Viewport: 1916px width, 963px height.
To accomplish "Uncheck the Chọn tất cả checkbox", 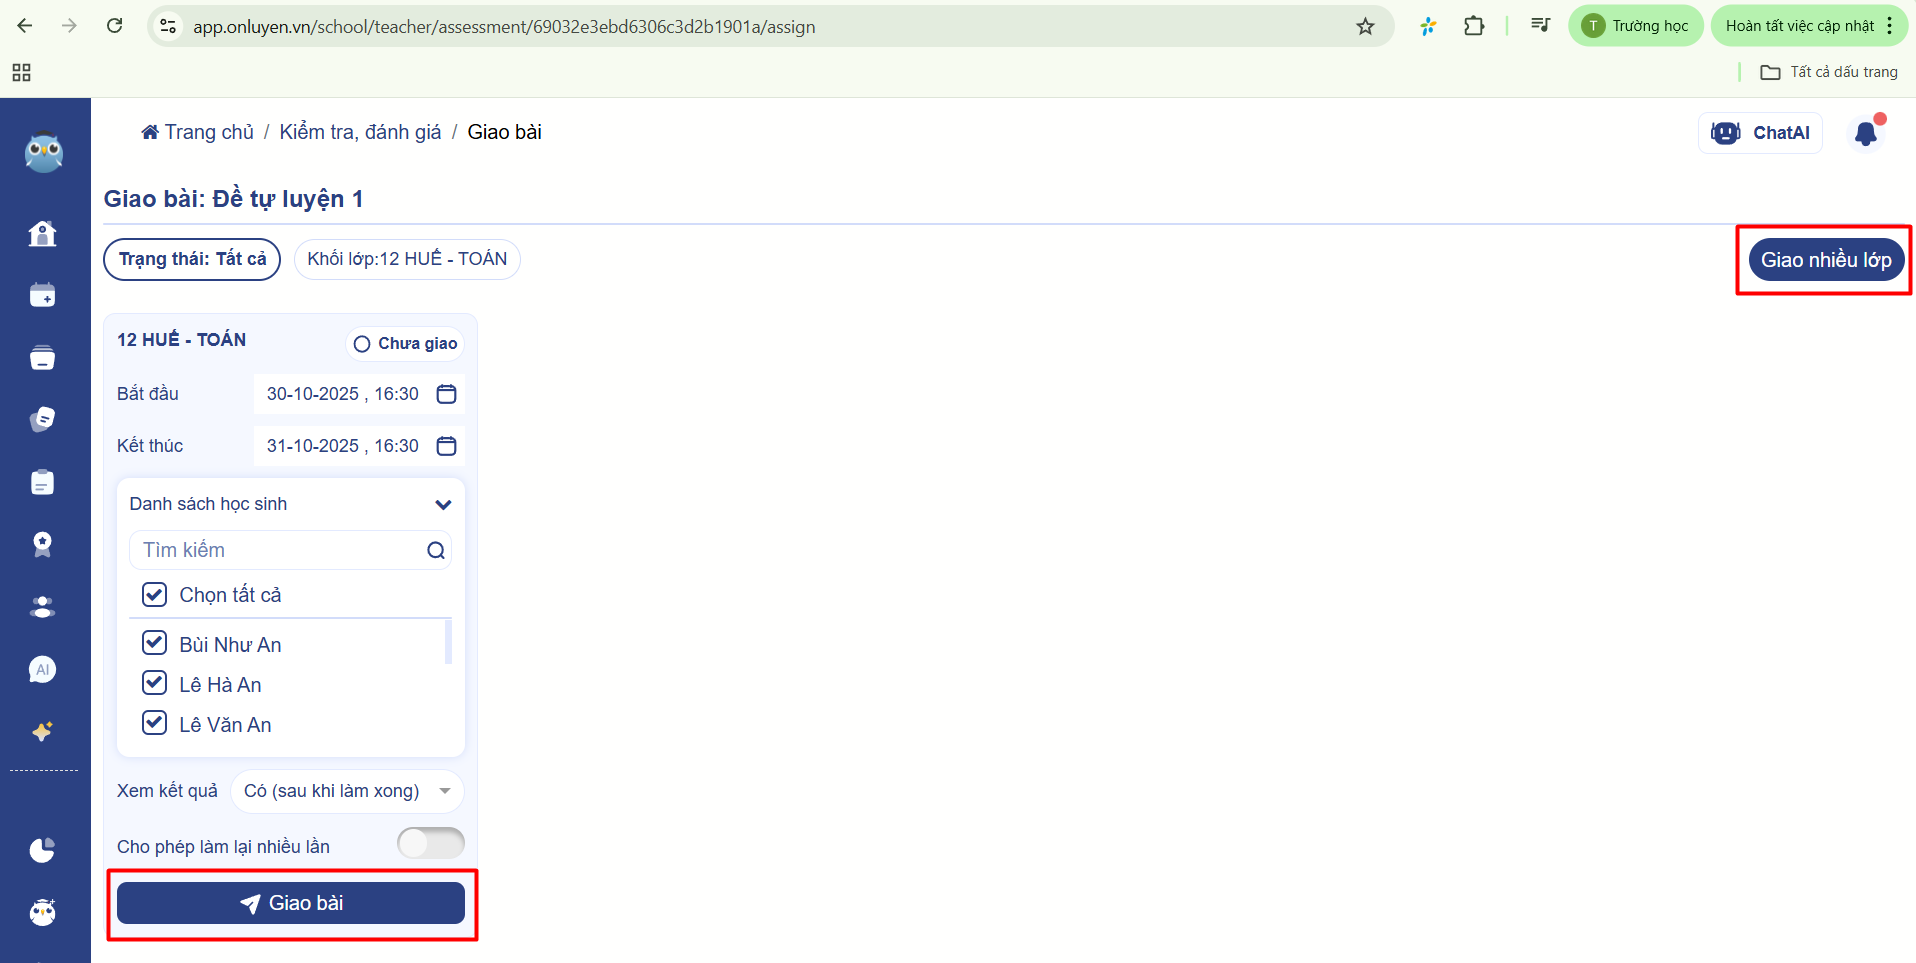I will [154, 595].
